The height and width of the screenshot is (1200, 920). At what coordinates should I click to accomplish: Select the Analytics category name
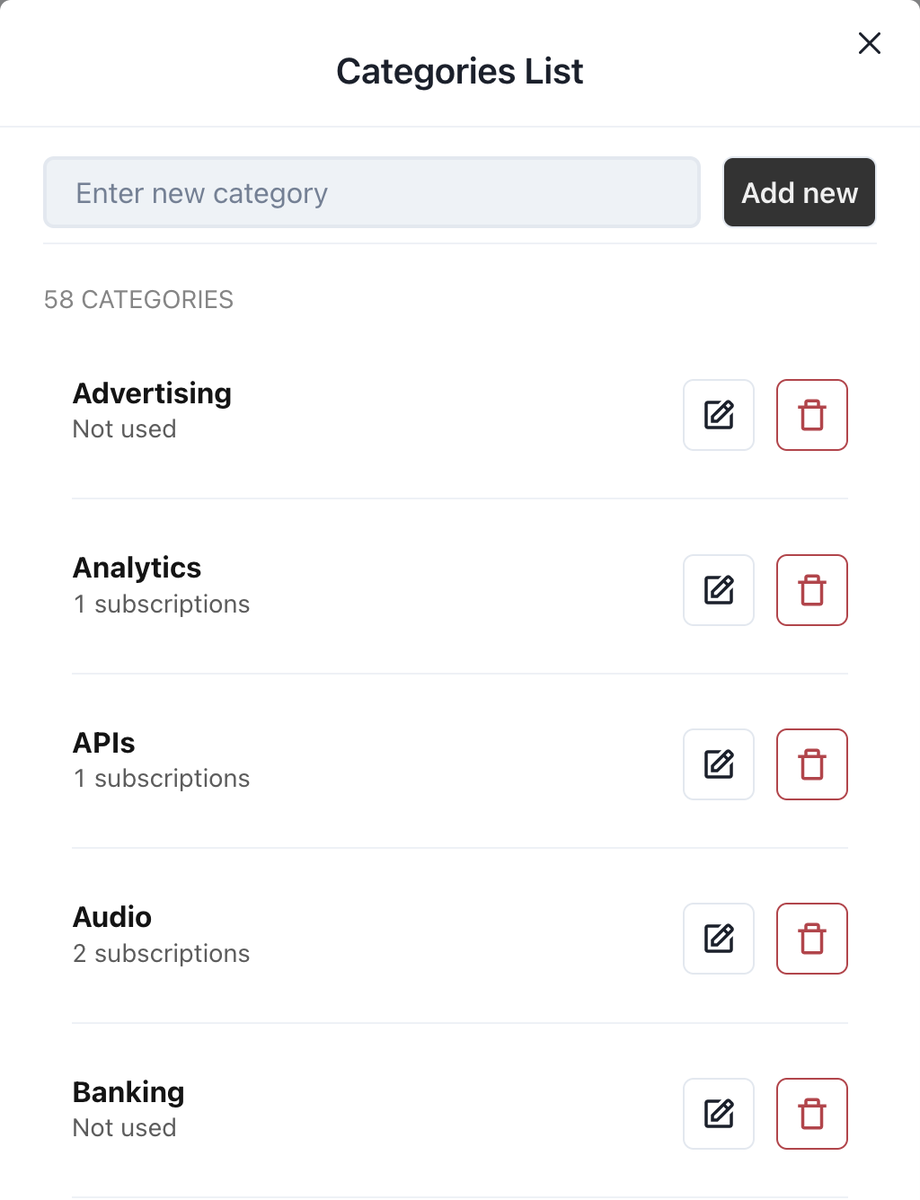[x=137, y=568]
